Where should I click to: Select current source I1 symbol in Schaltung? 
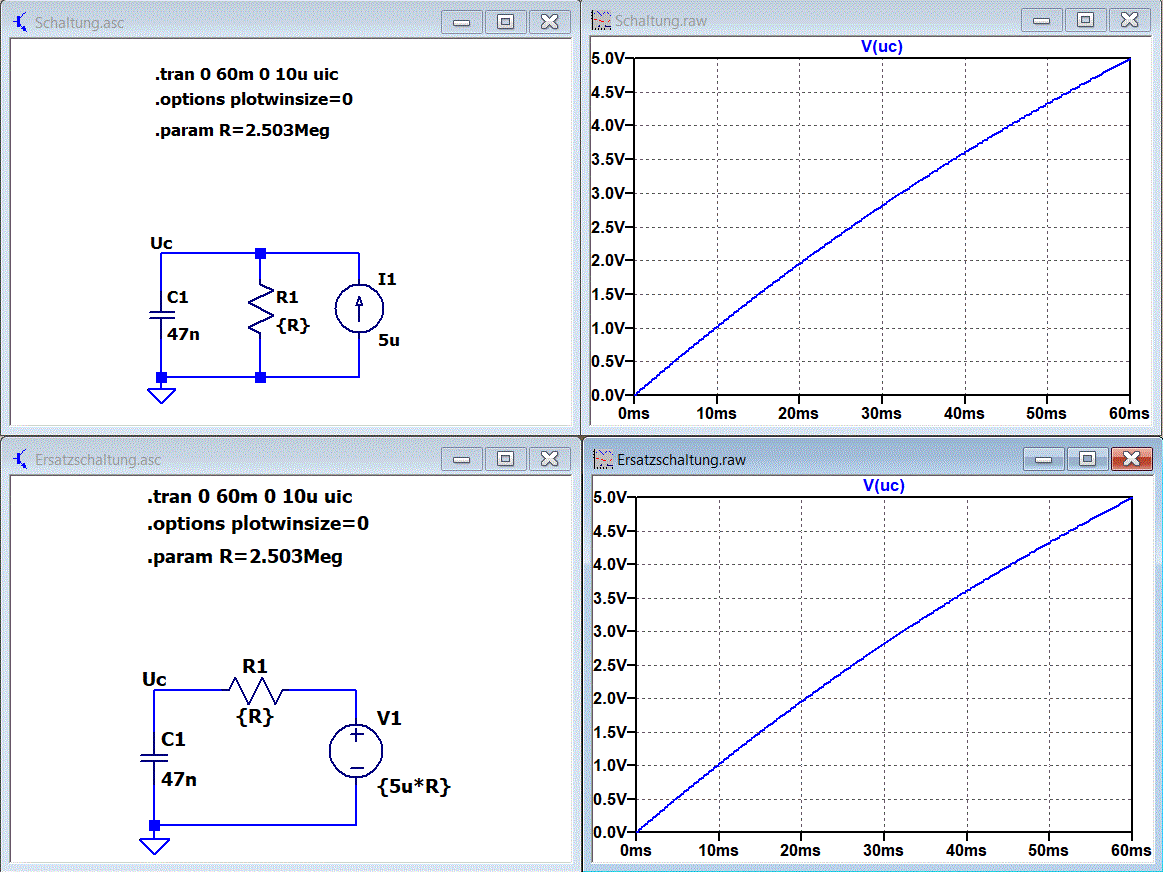(x=359, y=308)
